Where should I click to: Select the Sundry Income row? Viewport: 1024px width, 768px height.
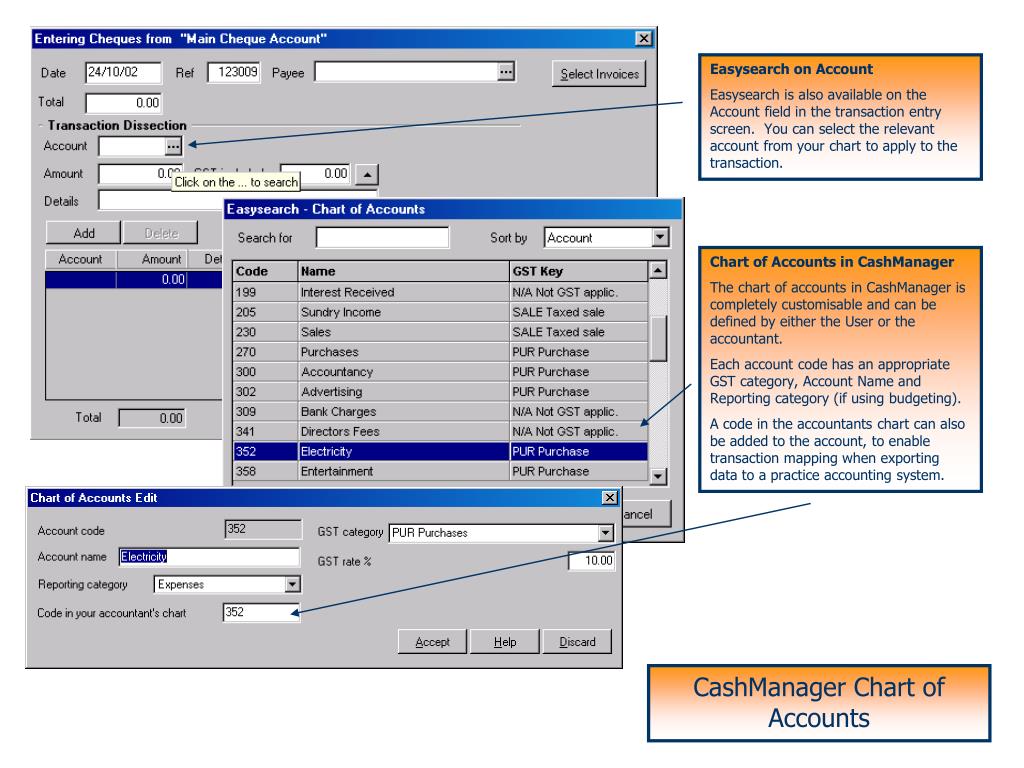click(x=440, y=312)
